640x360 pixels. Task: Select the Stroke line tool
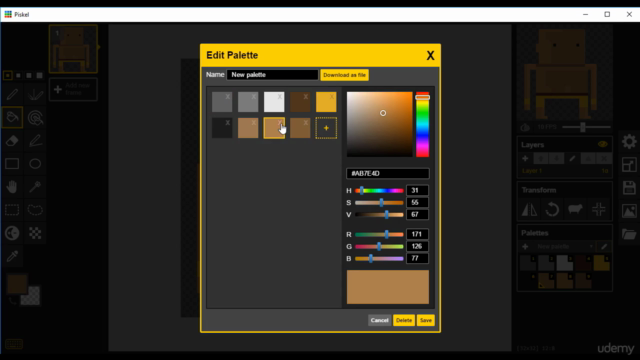click(x=36, y=141)
